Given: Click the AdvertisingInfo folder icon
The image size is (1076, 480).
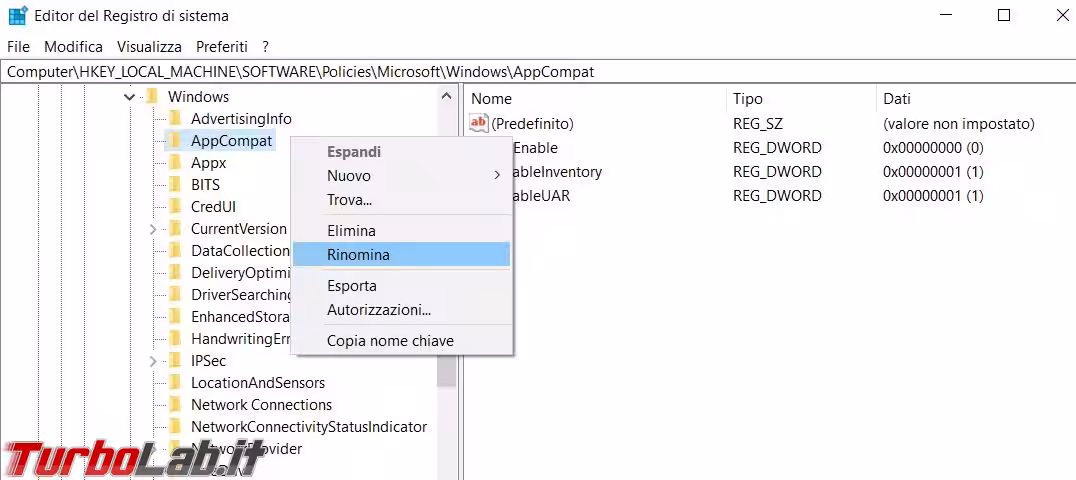Looking at the screenshot, I should pos(176,119).
